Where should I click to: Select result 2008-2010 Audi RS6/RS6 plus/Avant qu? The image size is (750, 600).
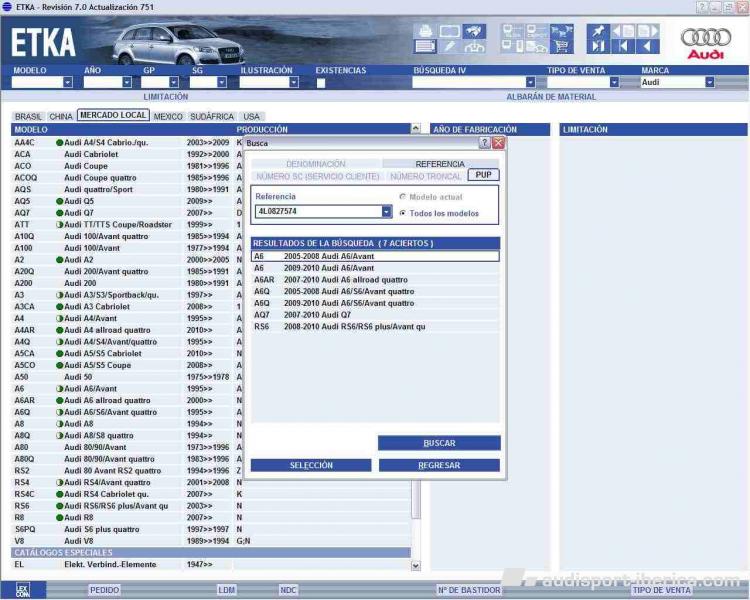click(x=375, y=327)
